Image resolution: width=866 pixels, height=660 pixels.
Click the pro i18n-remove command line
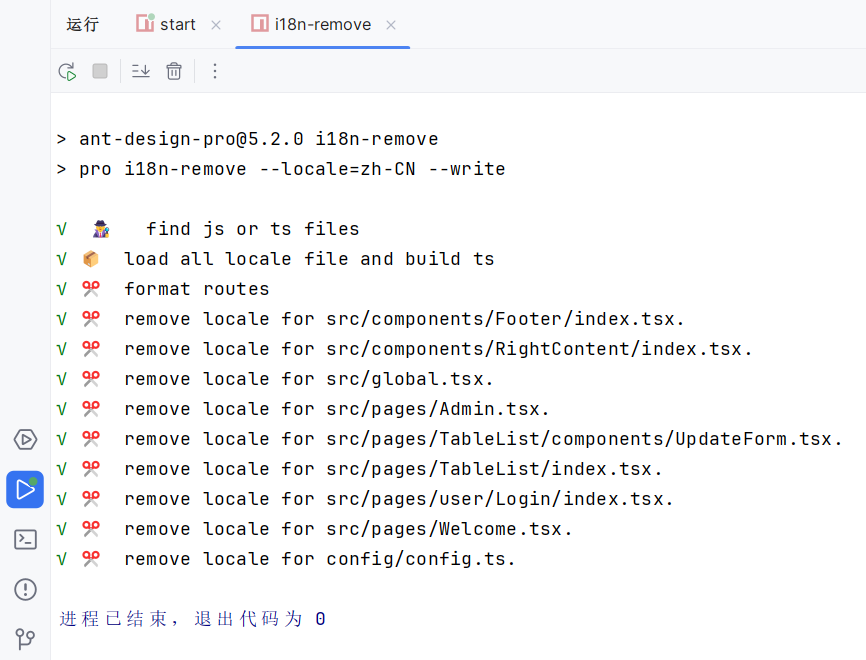[x=292, y=169]
